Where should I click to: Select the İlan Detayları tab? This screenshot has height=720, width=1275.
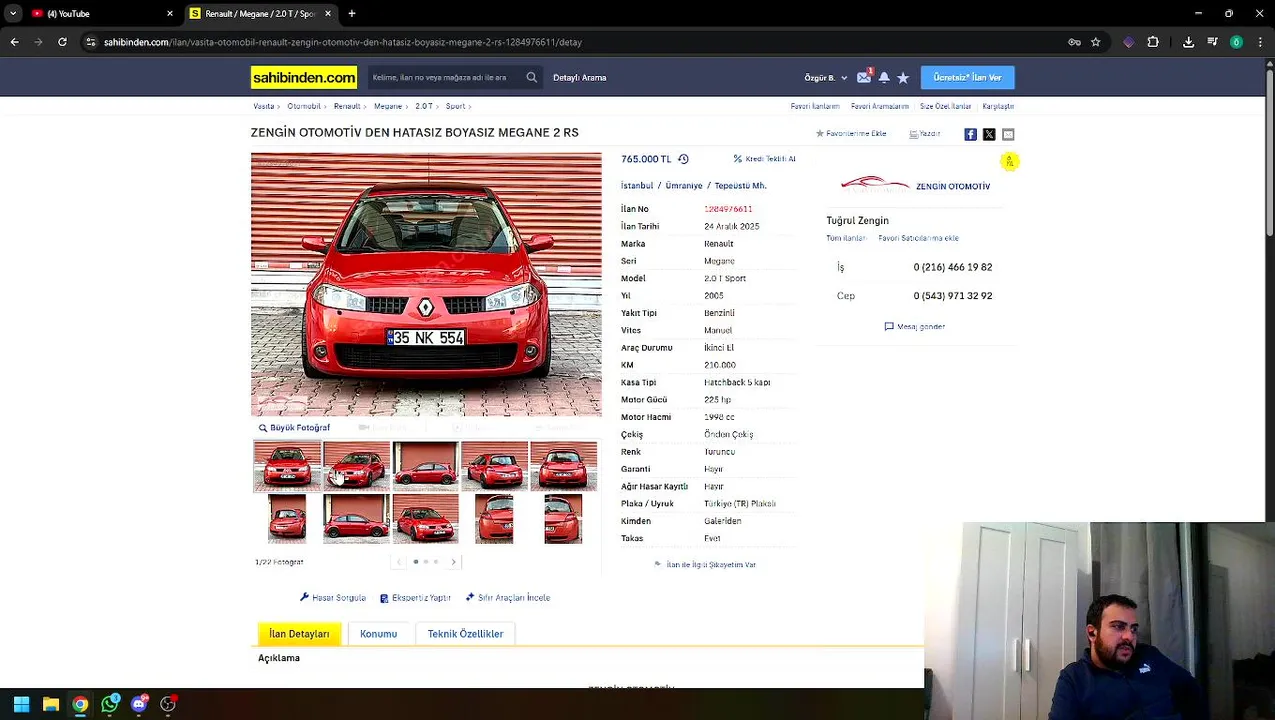(299, 634)
